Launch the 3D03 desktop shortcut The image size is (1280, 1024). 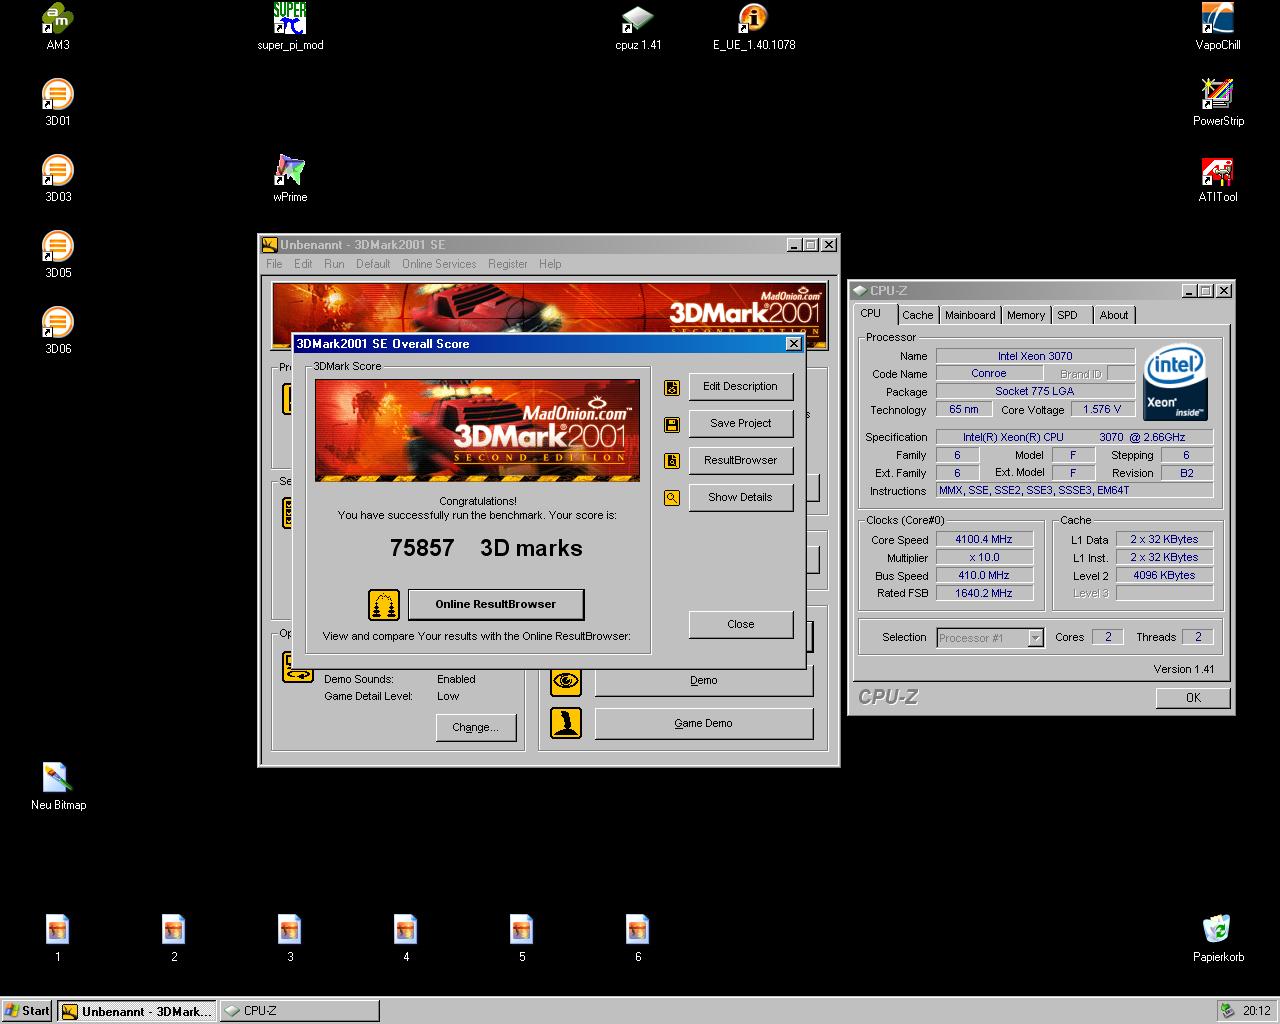58,171
